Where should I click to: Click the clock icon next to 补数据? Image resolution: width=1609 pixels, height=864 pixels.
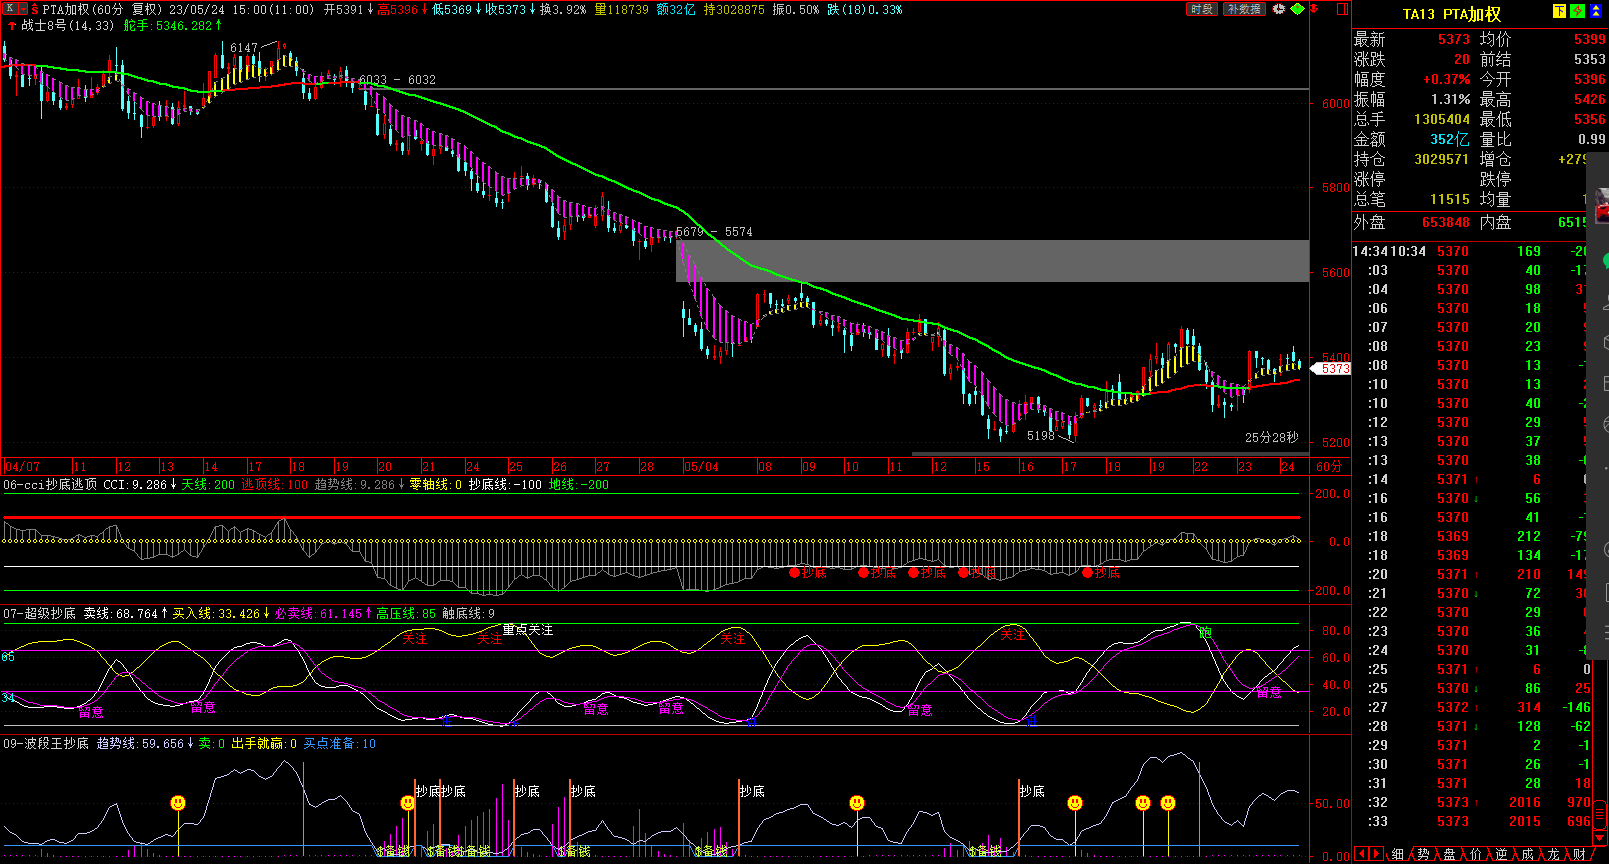click(x=1278, y=9)
